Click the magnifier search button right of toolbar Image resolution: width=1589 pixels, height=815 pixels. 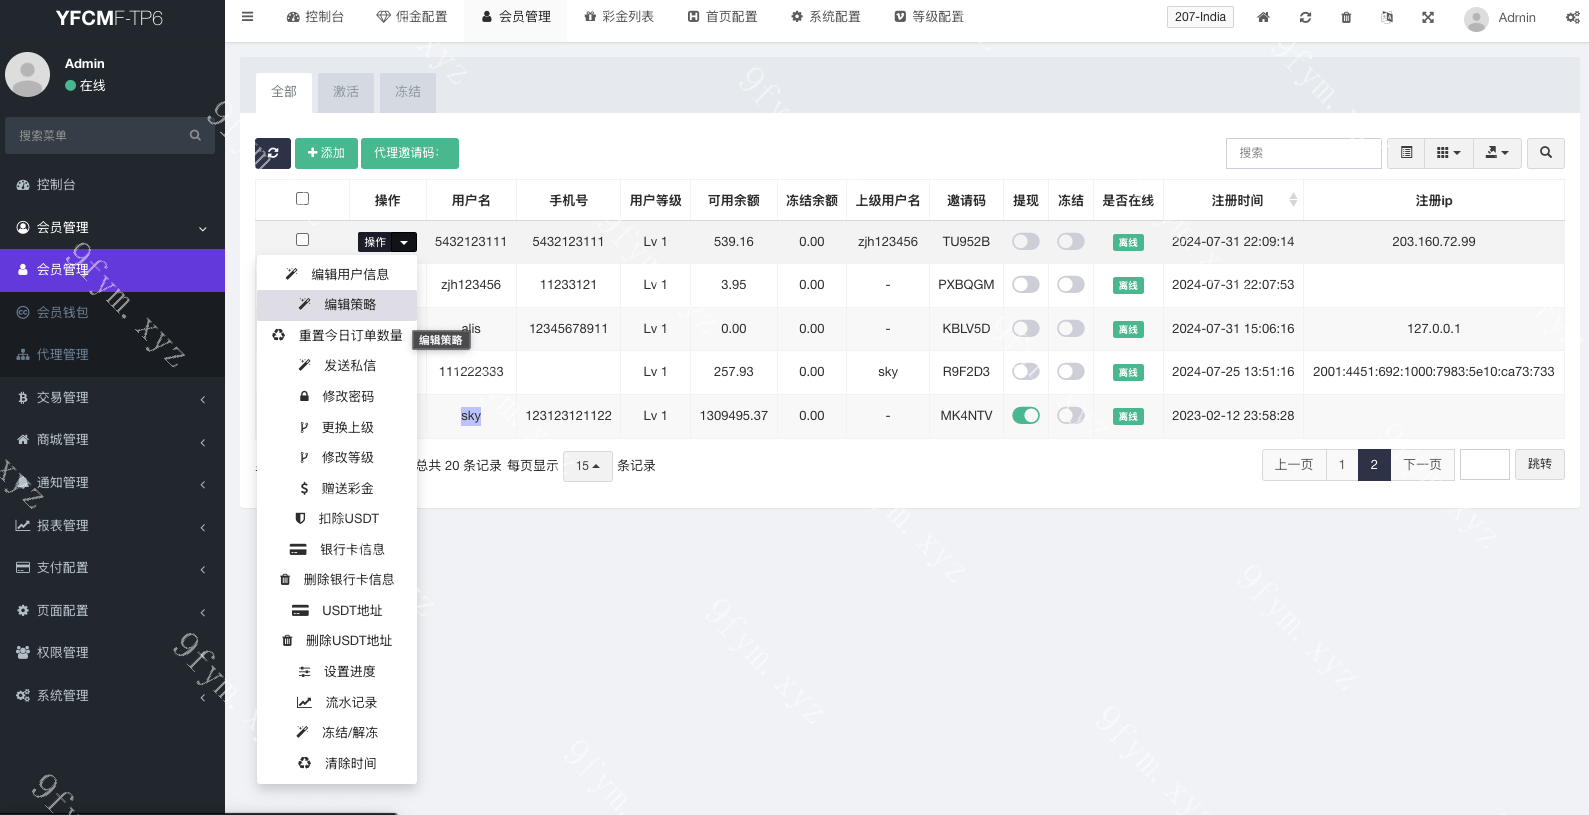tap(1546, 153)
